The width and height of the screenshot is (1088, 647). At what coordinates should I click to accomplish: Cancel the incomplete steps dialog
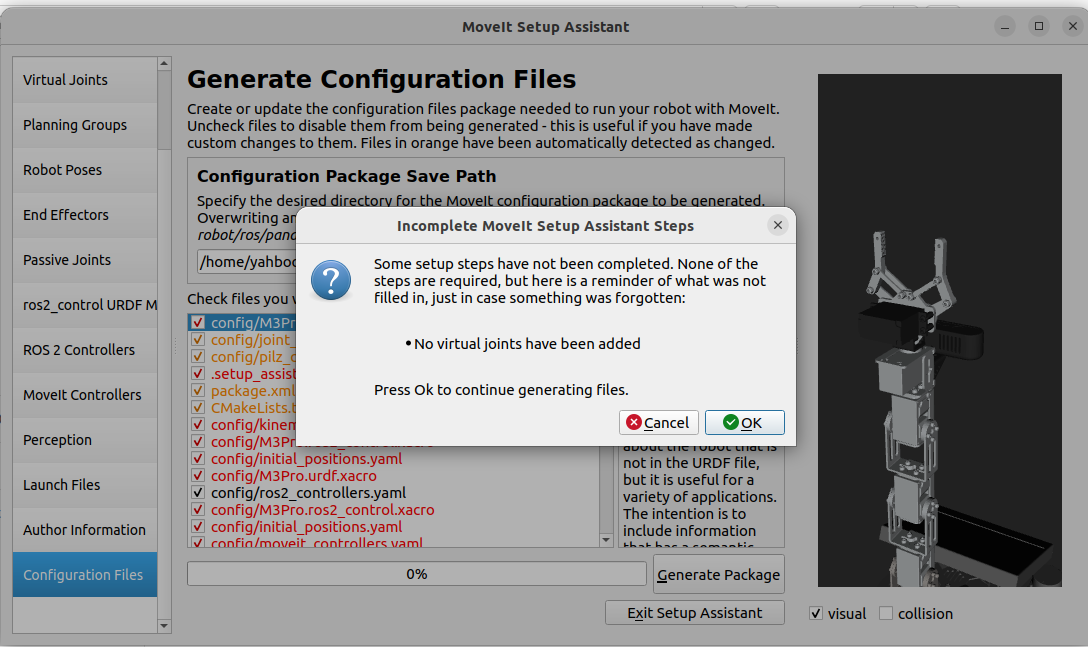pos(658,423)
